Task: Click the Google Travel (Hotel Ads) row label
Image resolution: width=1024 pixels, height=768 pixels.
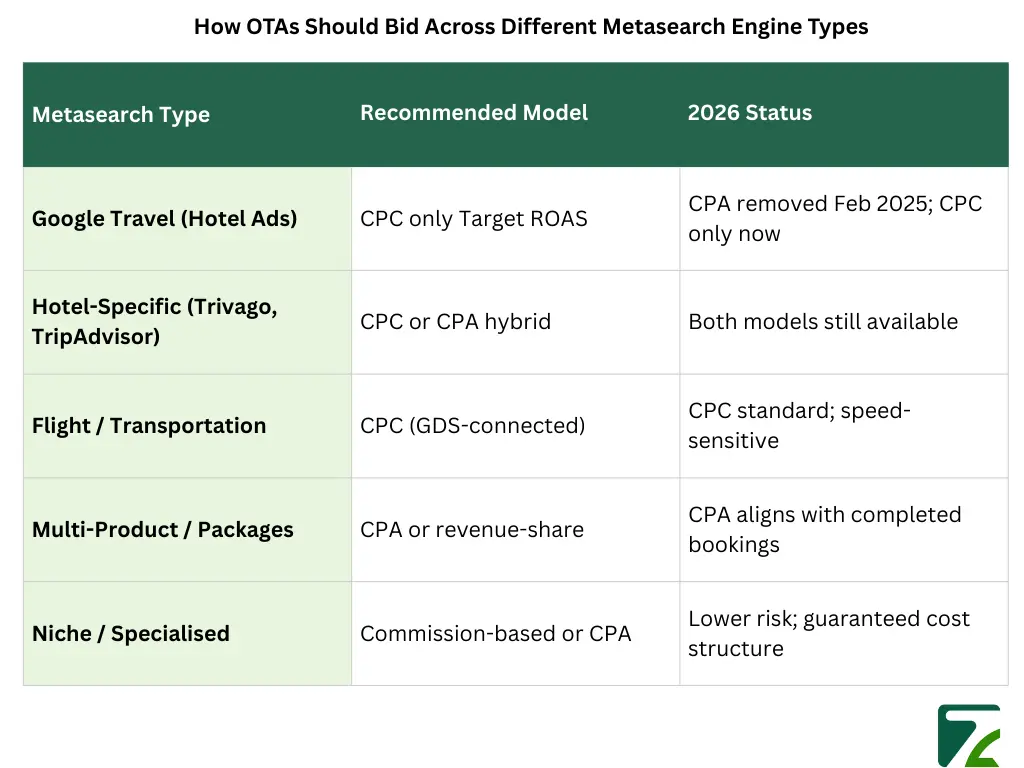Action: click(x=165, y=219)
